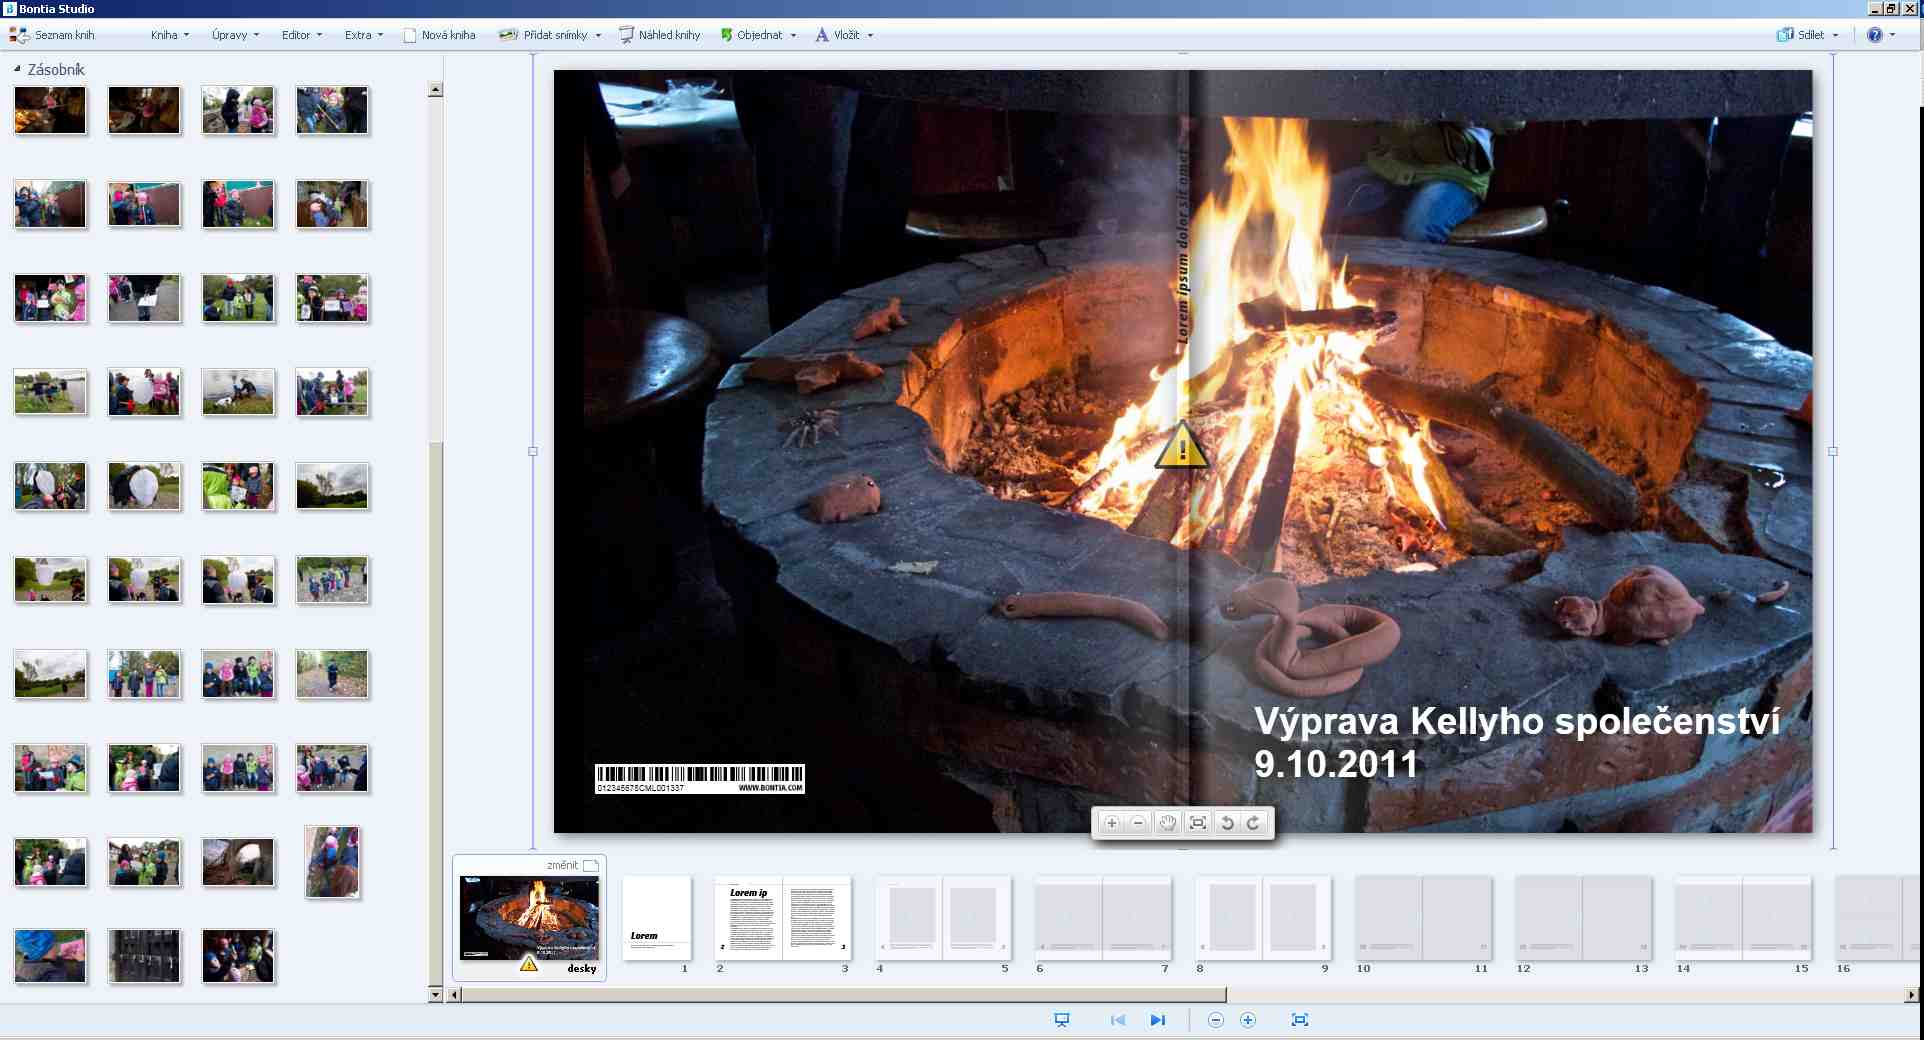
Task: Start presentation mode from bottom bar
Action: 1062,1020
